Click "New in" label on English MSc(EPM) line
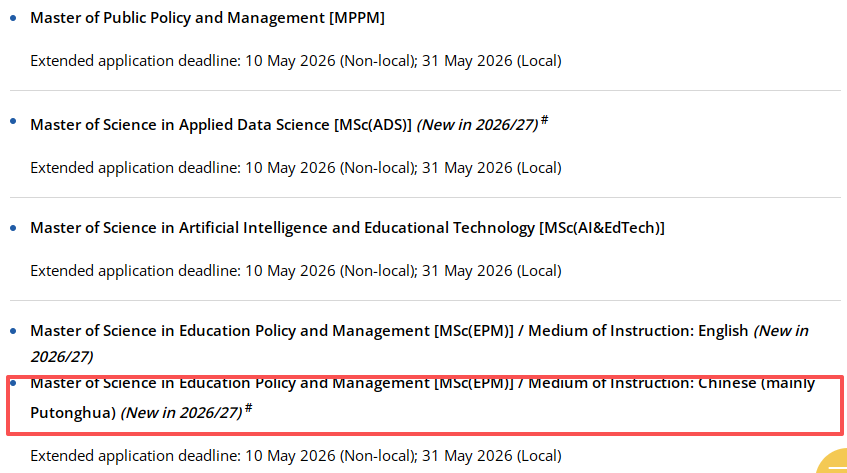 click(780, 331)
